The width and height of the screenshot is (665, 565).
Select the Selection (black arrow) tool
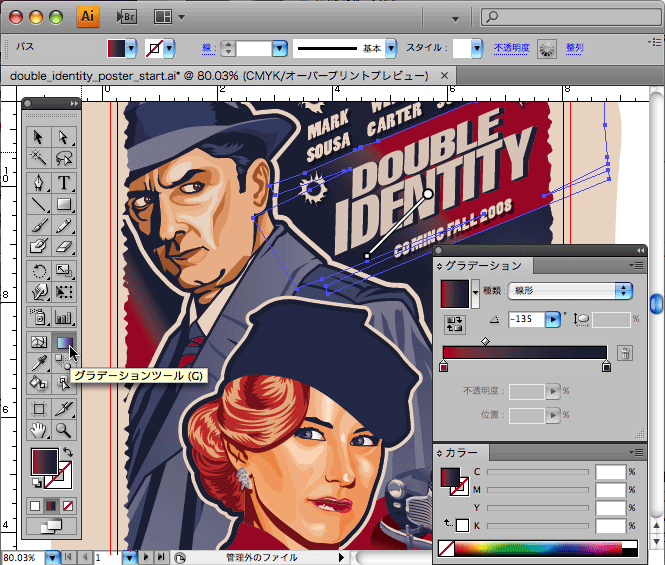pyautogui.click(x=39, y=137)
